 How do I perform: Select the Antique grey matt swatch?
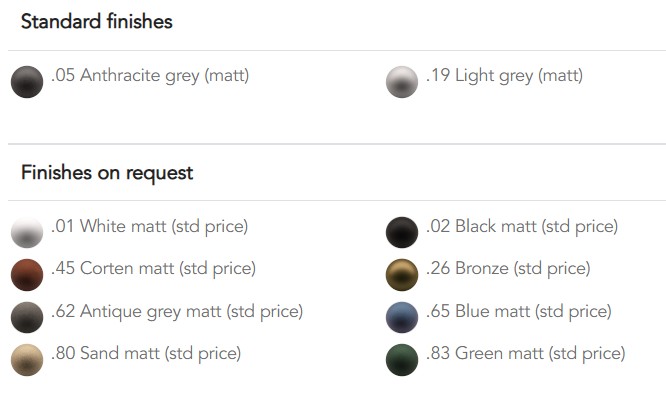pyautogui.click(x=27, y=317)
